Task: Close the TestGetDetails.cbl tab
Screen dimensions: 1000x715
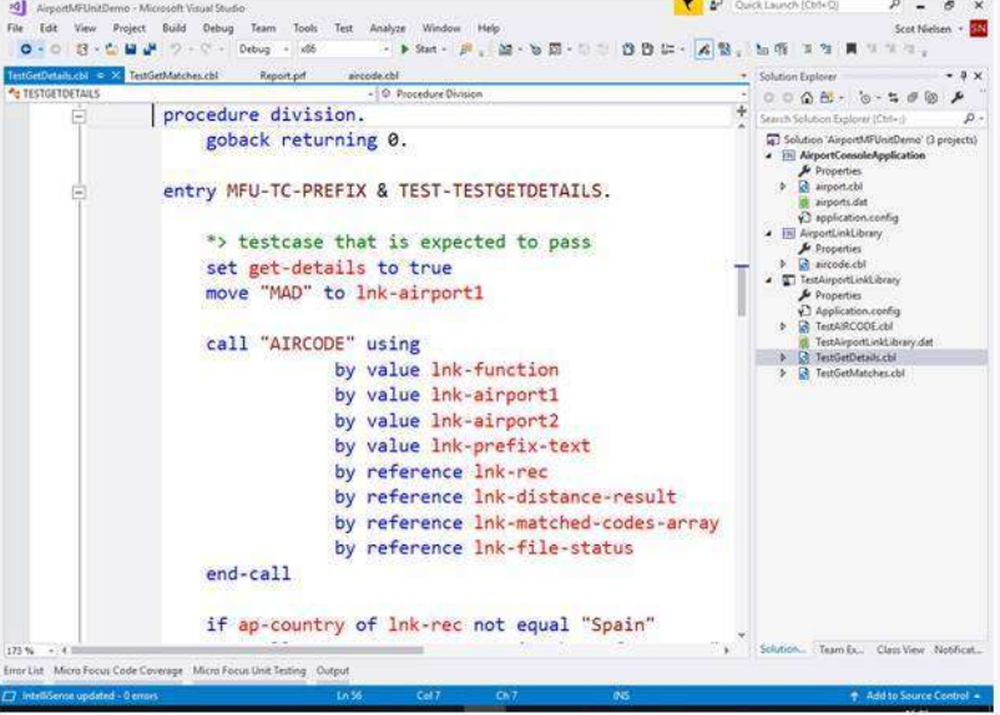Action: [115, 75]
